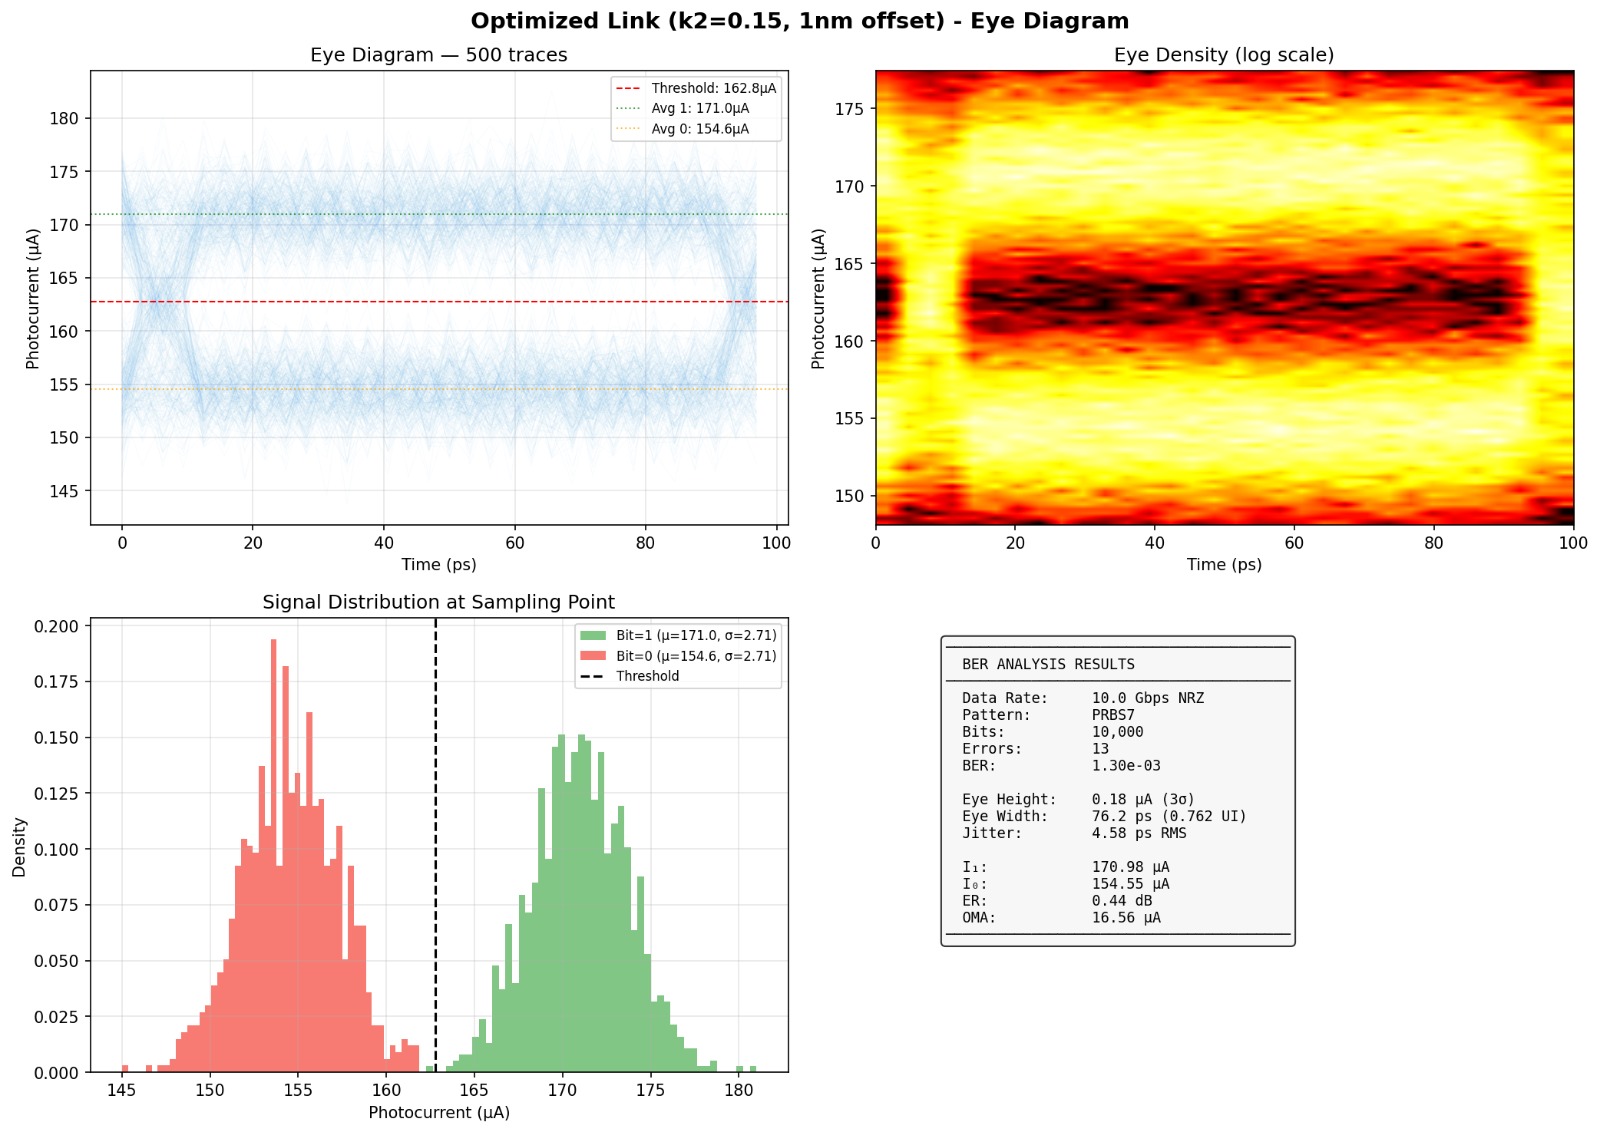Select the black dashed Threshold marker in histogram

click(x=437, y=850)
